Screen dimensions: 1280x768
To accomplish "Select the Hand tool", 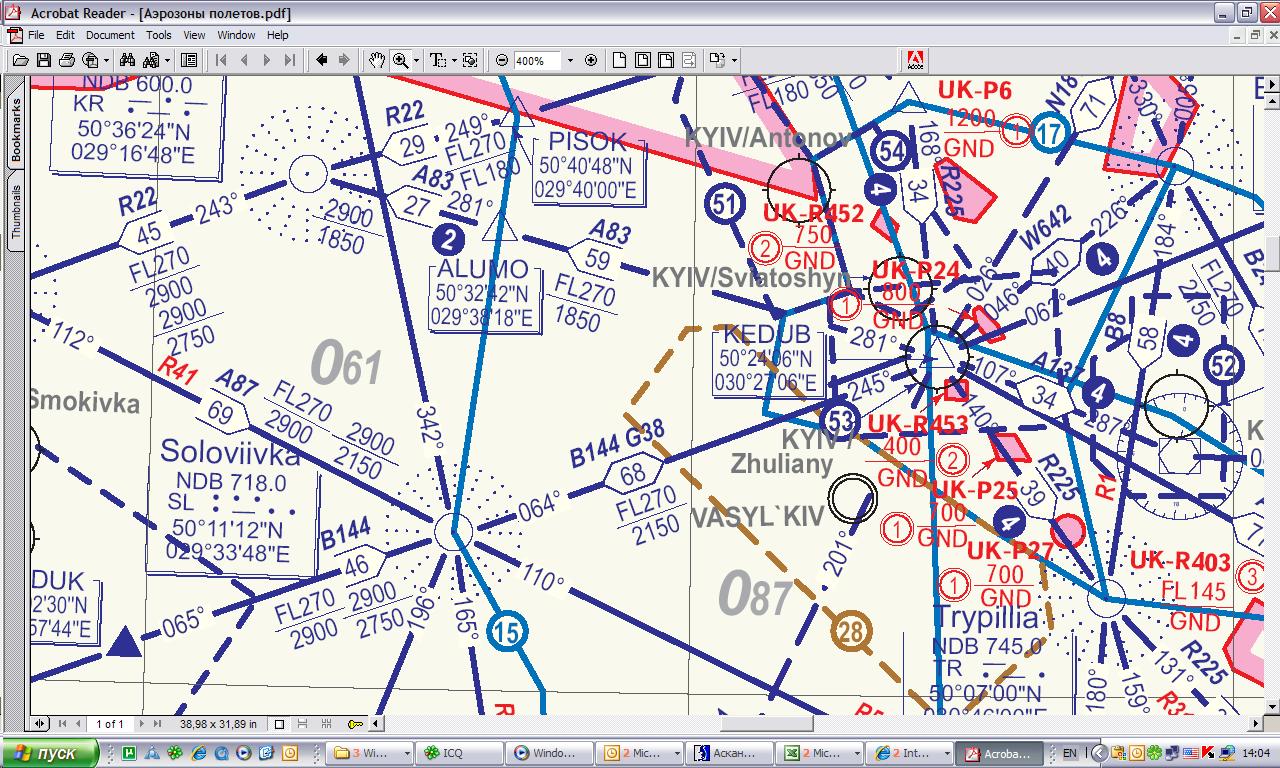I will (376, 60).
